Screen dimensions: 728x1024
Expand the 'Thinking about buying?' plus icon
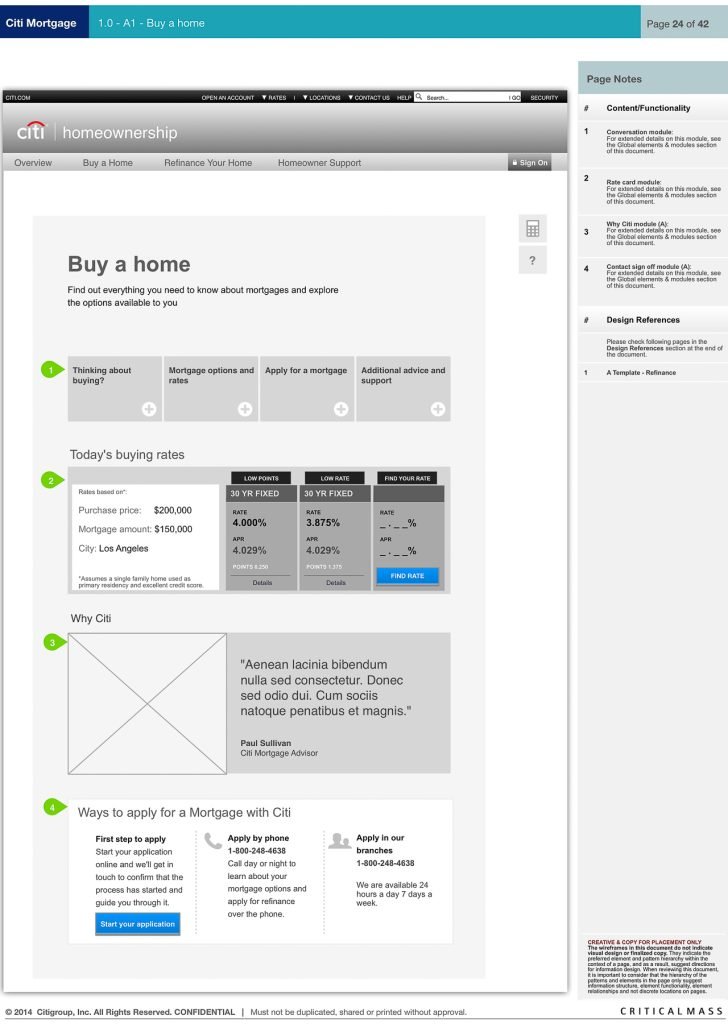tap(149, 409)
